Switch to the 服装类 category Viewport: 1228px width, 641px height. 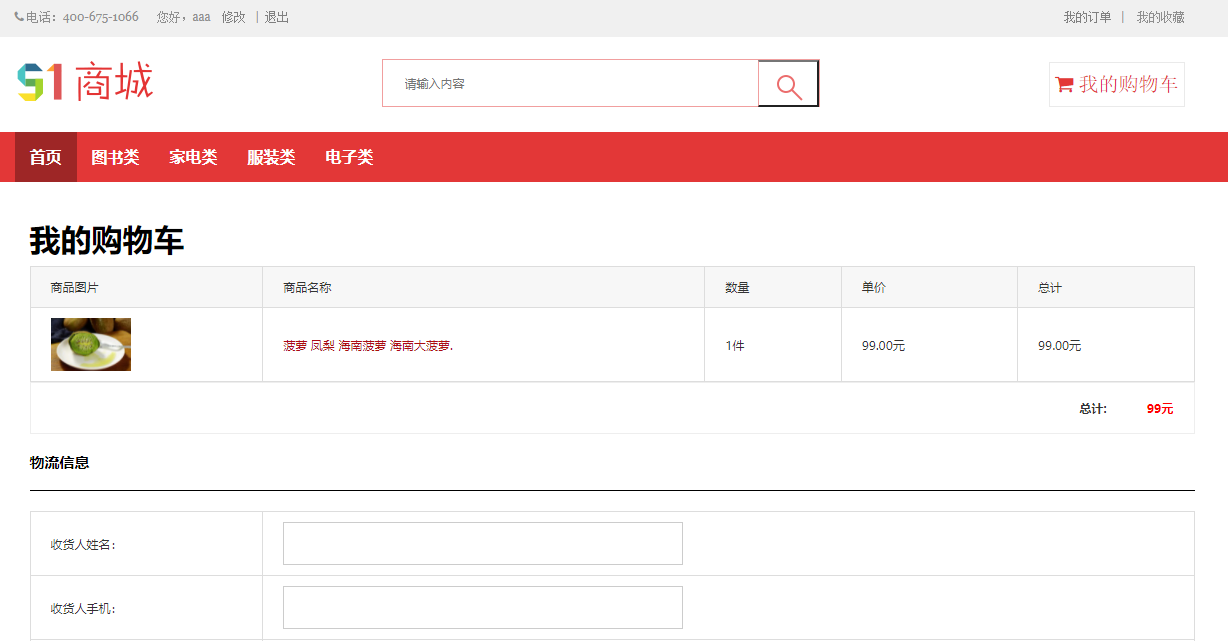pyautogui.click(x=271, y=157)
